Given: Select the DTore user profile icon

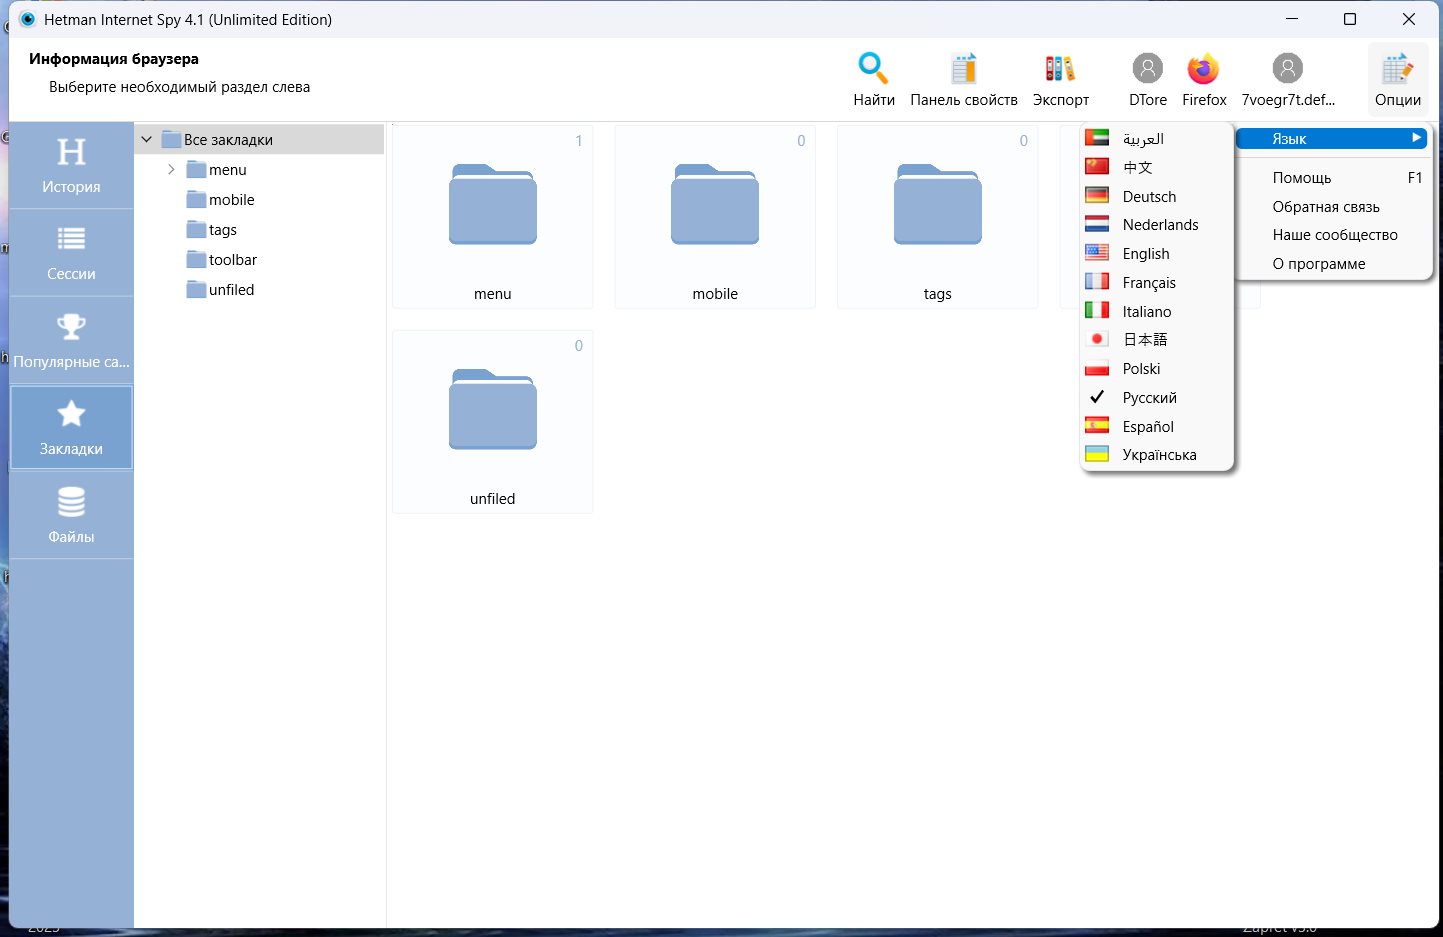Looking at the screenshot, I should (x=1147, y=69).
